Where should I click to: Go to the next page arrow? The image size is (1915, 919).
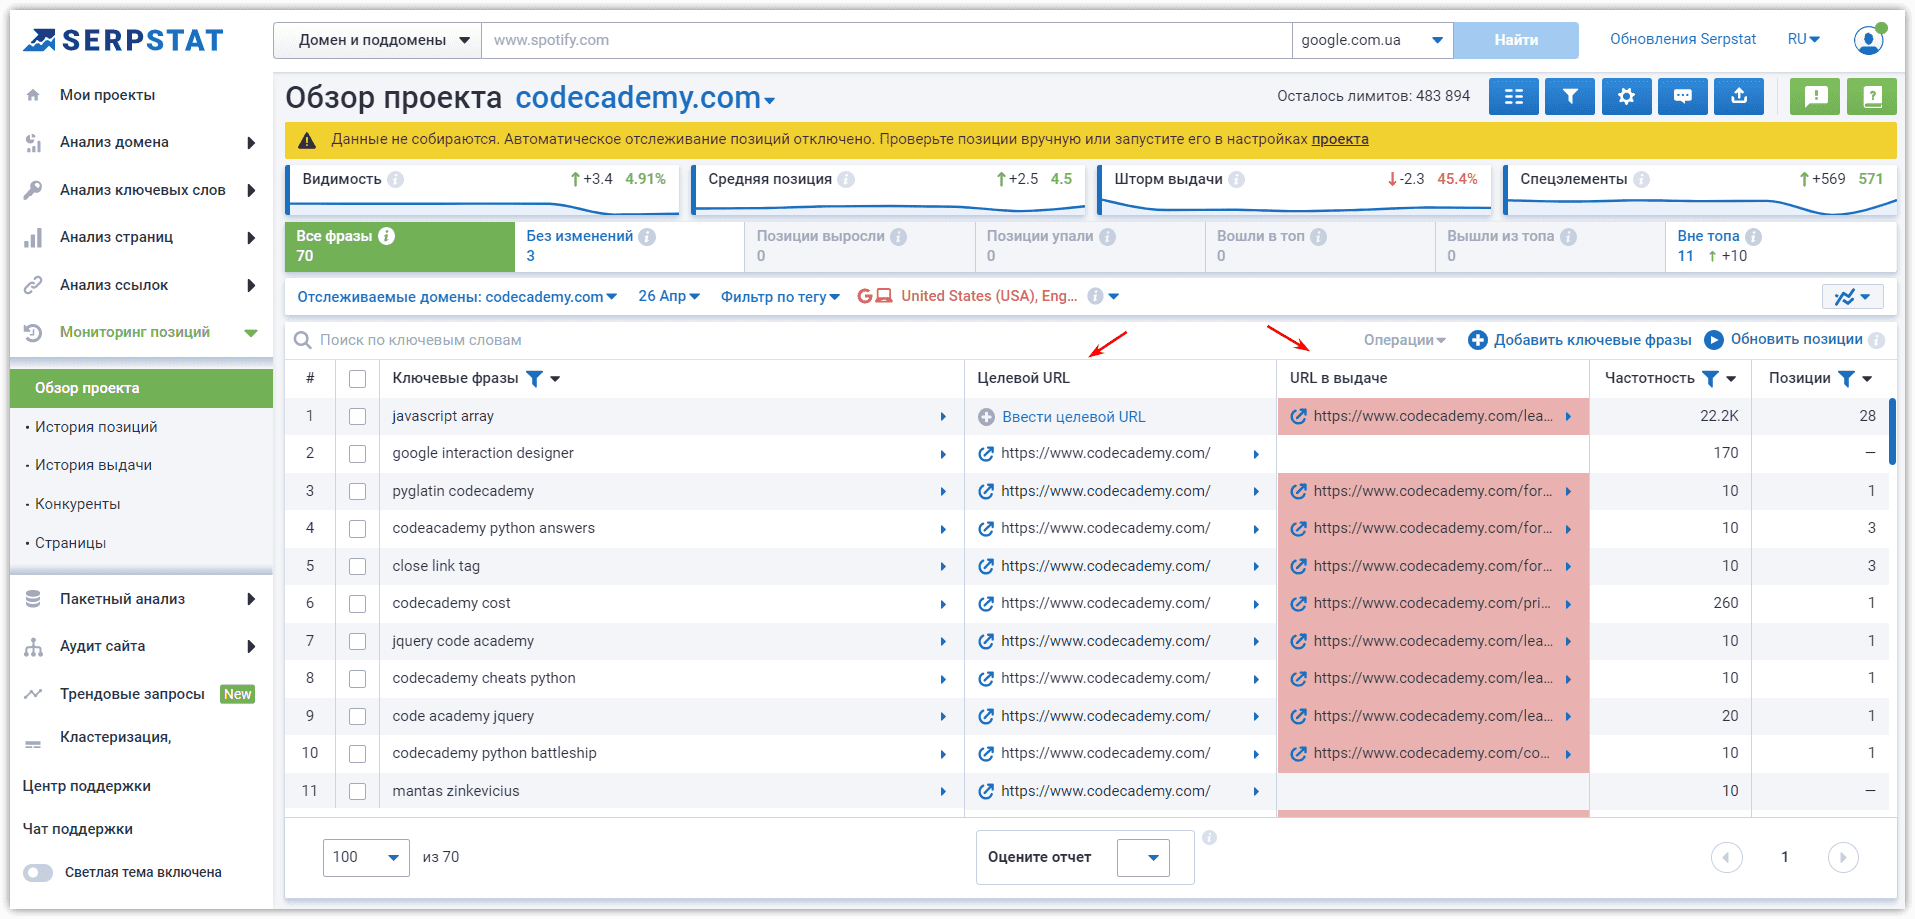[x=1843, y=857]
